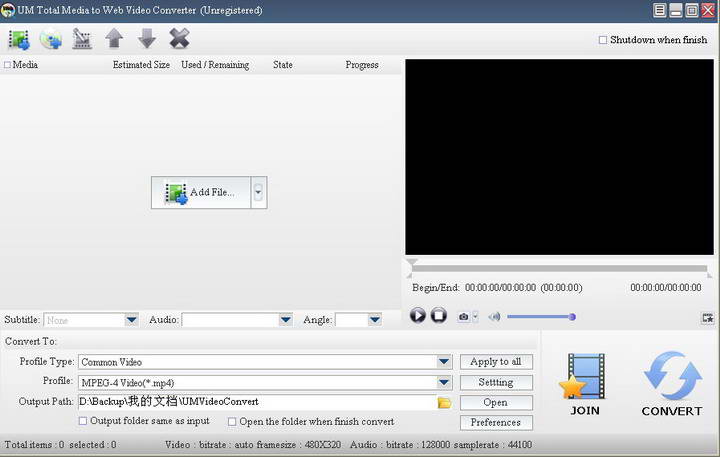Browse output path with folder icon
Image resolution: width=720 pixels, height=457 pixels.
click(444, 403)
